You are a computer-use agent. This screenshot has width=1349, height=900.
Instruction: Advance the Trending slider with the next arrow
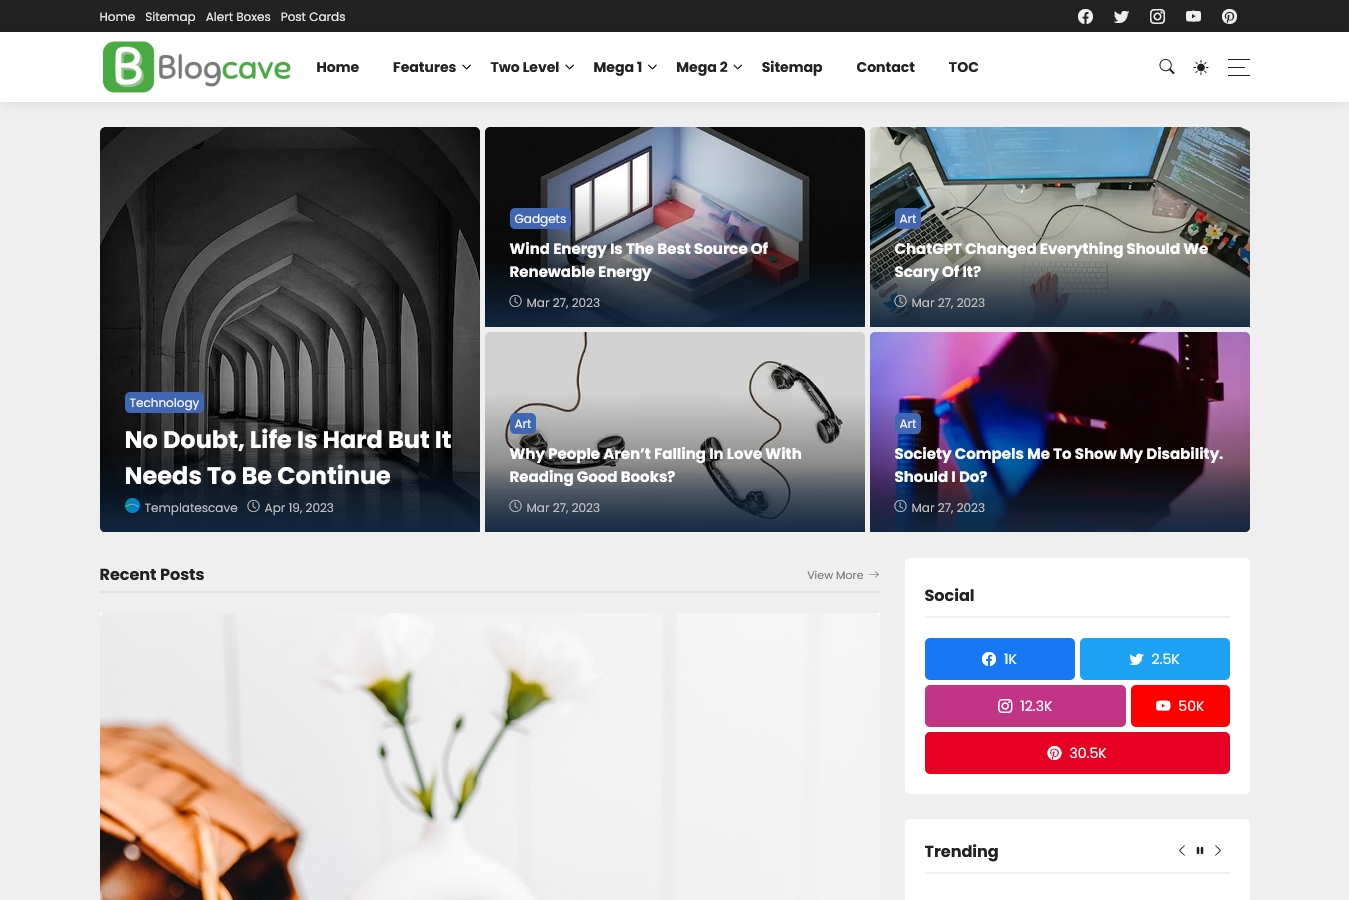coord(1217,850)
